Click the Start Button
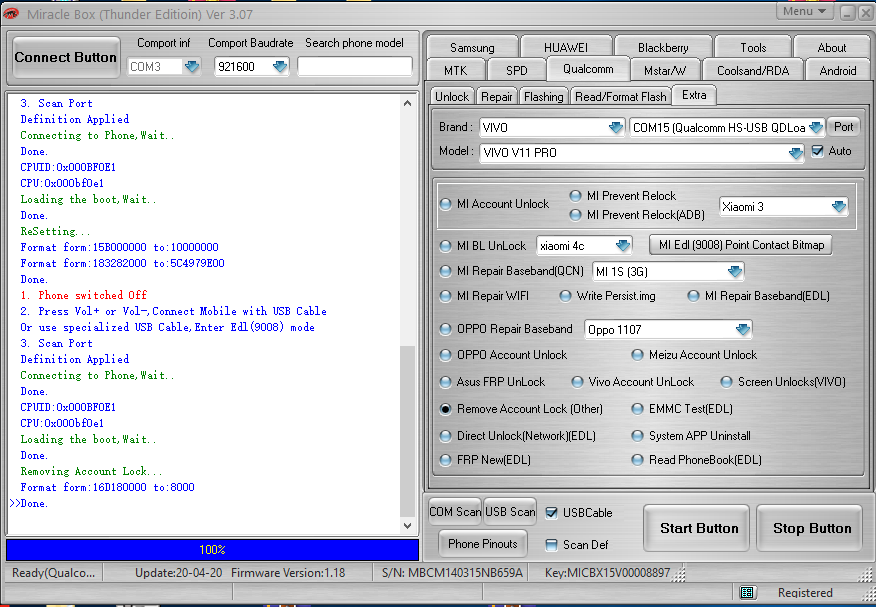 [699, 528]
